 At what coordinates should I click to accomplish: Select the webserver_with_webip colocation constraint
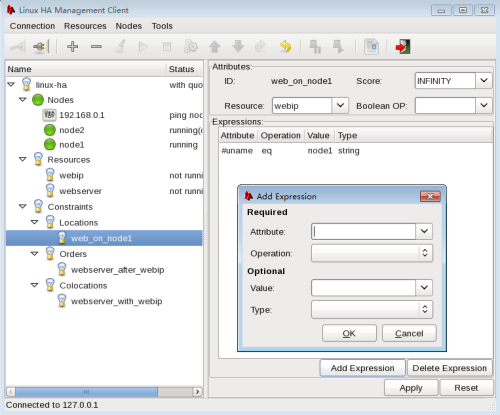[117, 301]
